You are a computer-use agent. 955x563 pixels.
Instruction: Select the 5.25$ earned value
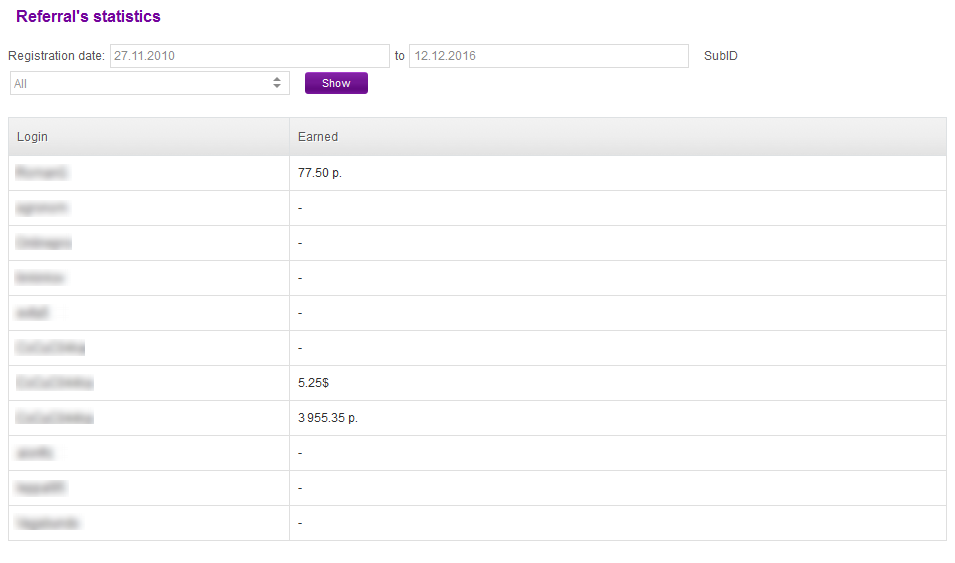pyautogui.click(x=314, y=383)
